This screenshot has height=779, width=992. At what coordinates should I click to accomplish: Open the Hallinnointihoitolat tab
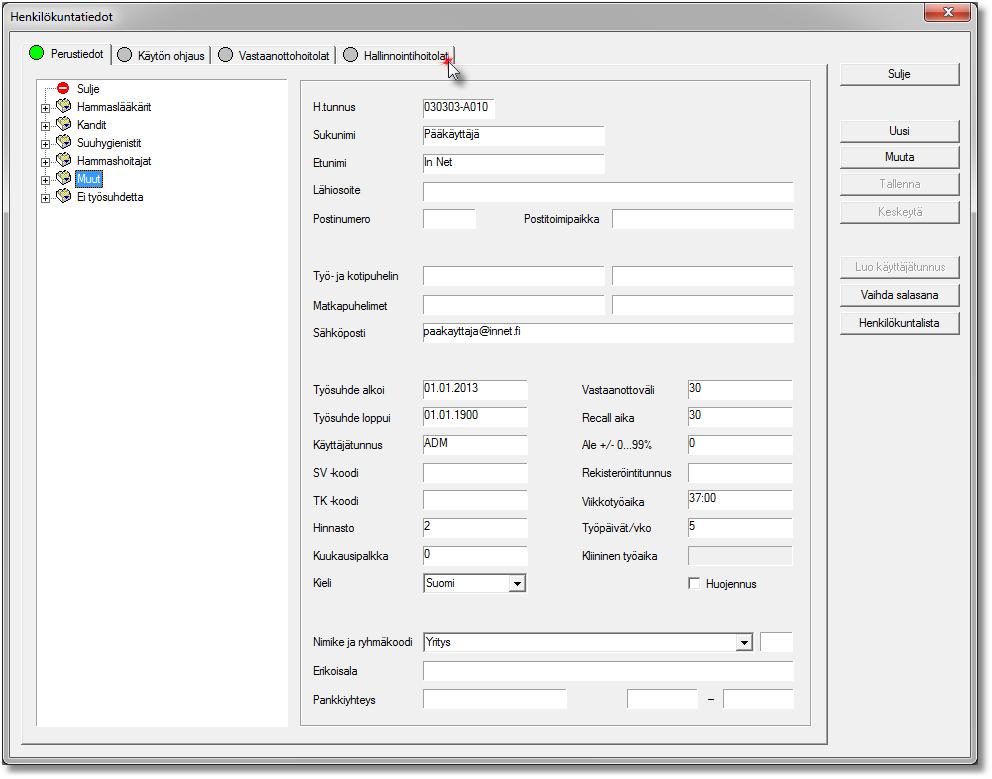(397, 56)
